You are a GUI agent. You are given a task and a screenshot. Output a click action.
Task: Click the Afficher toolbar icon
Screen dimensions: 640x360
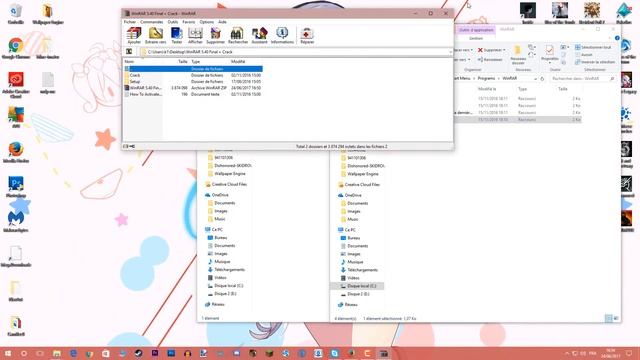195,36
